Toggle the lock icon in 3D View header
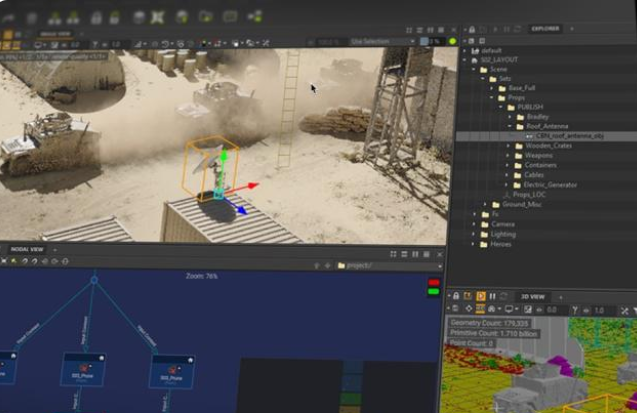 click(x=456, y=296)
